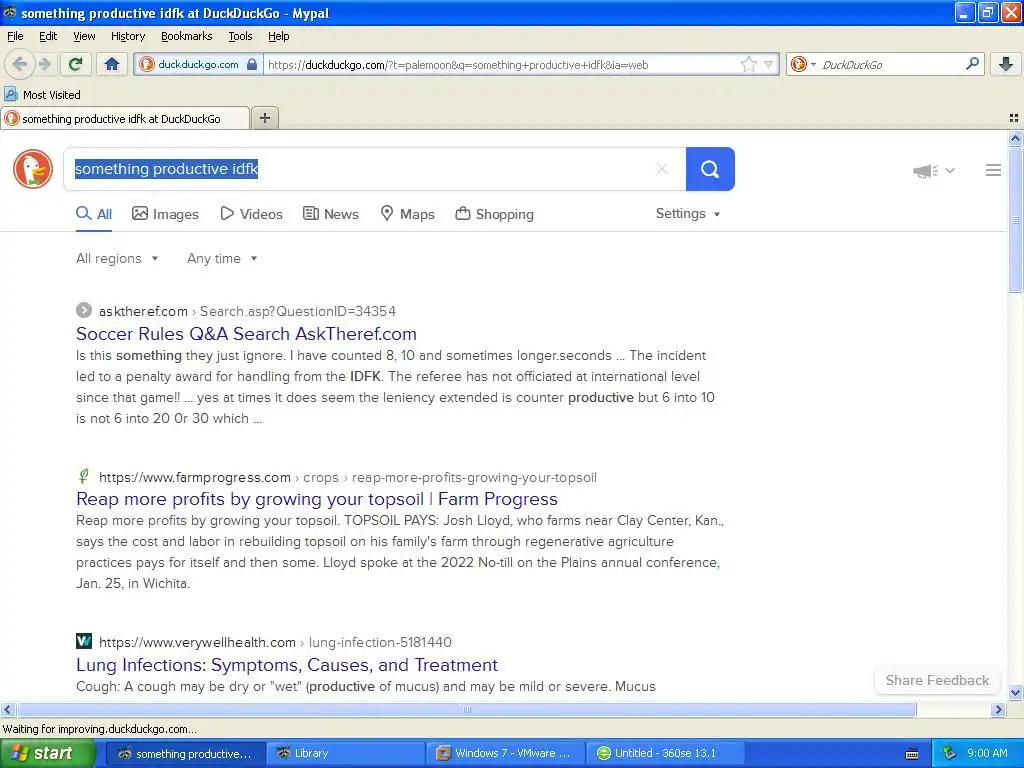This screenshot has height=768, width=1024.
Task: Open Tools menu
Action: pyautogui.click(x=240, y=36)
